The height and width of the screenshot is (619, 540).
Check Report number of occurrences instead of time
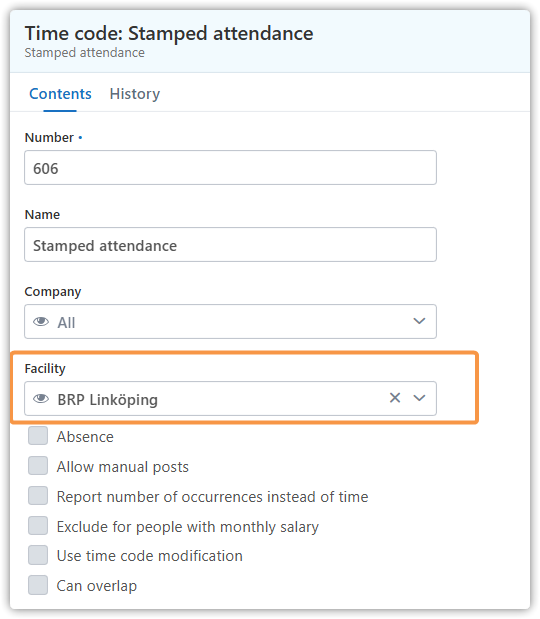tap(38, 495)
